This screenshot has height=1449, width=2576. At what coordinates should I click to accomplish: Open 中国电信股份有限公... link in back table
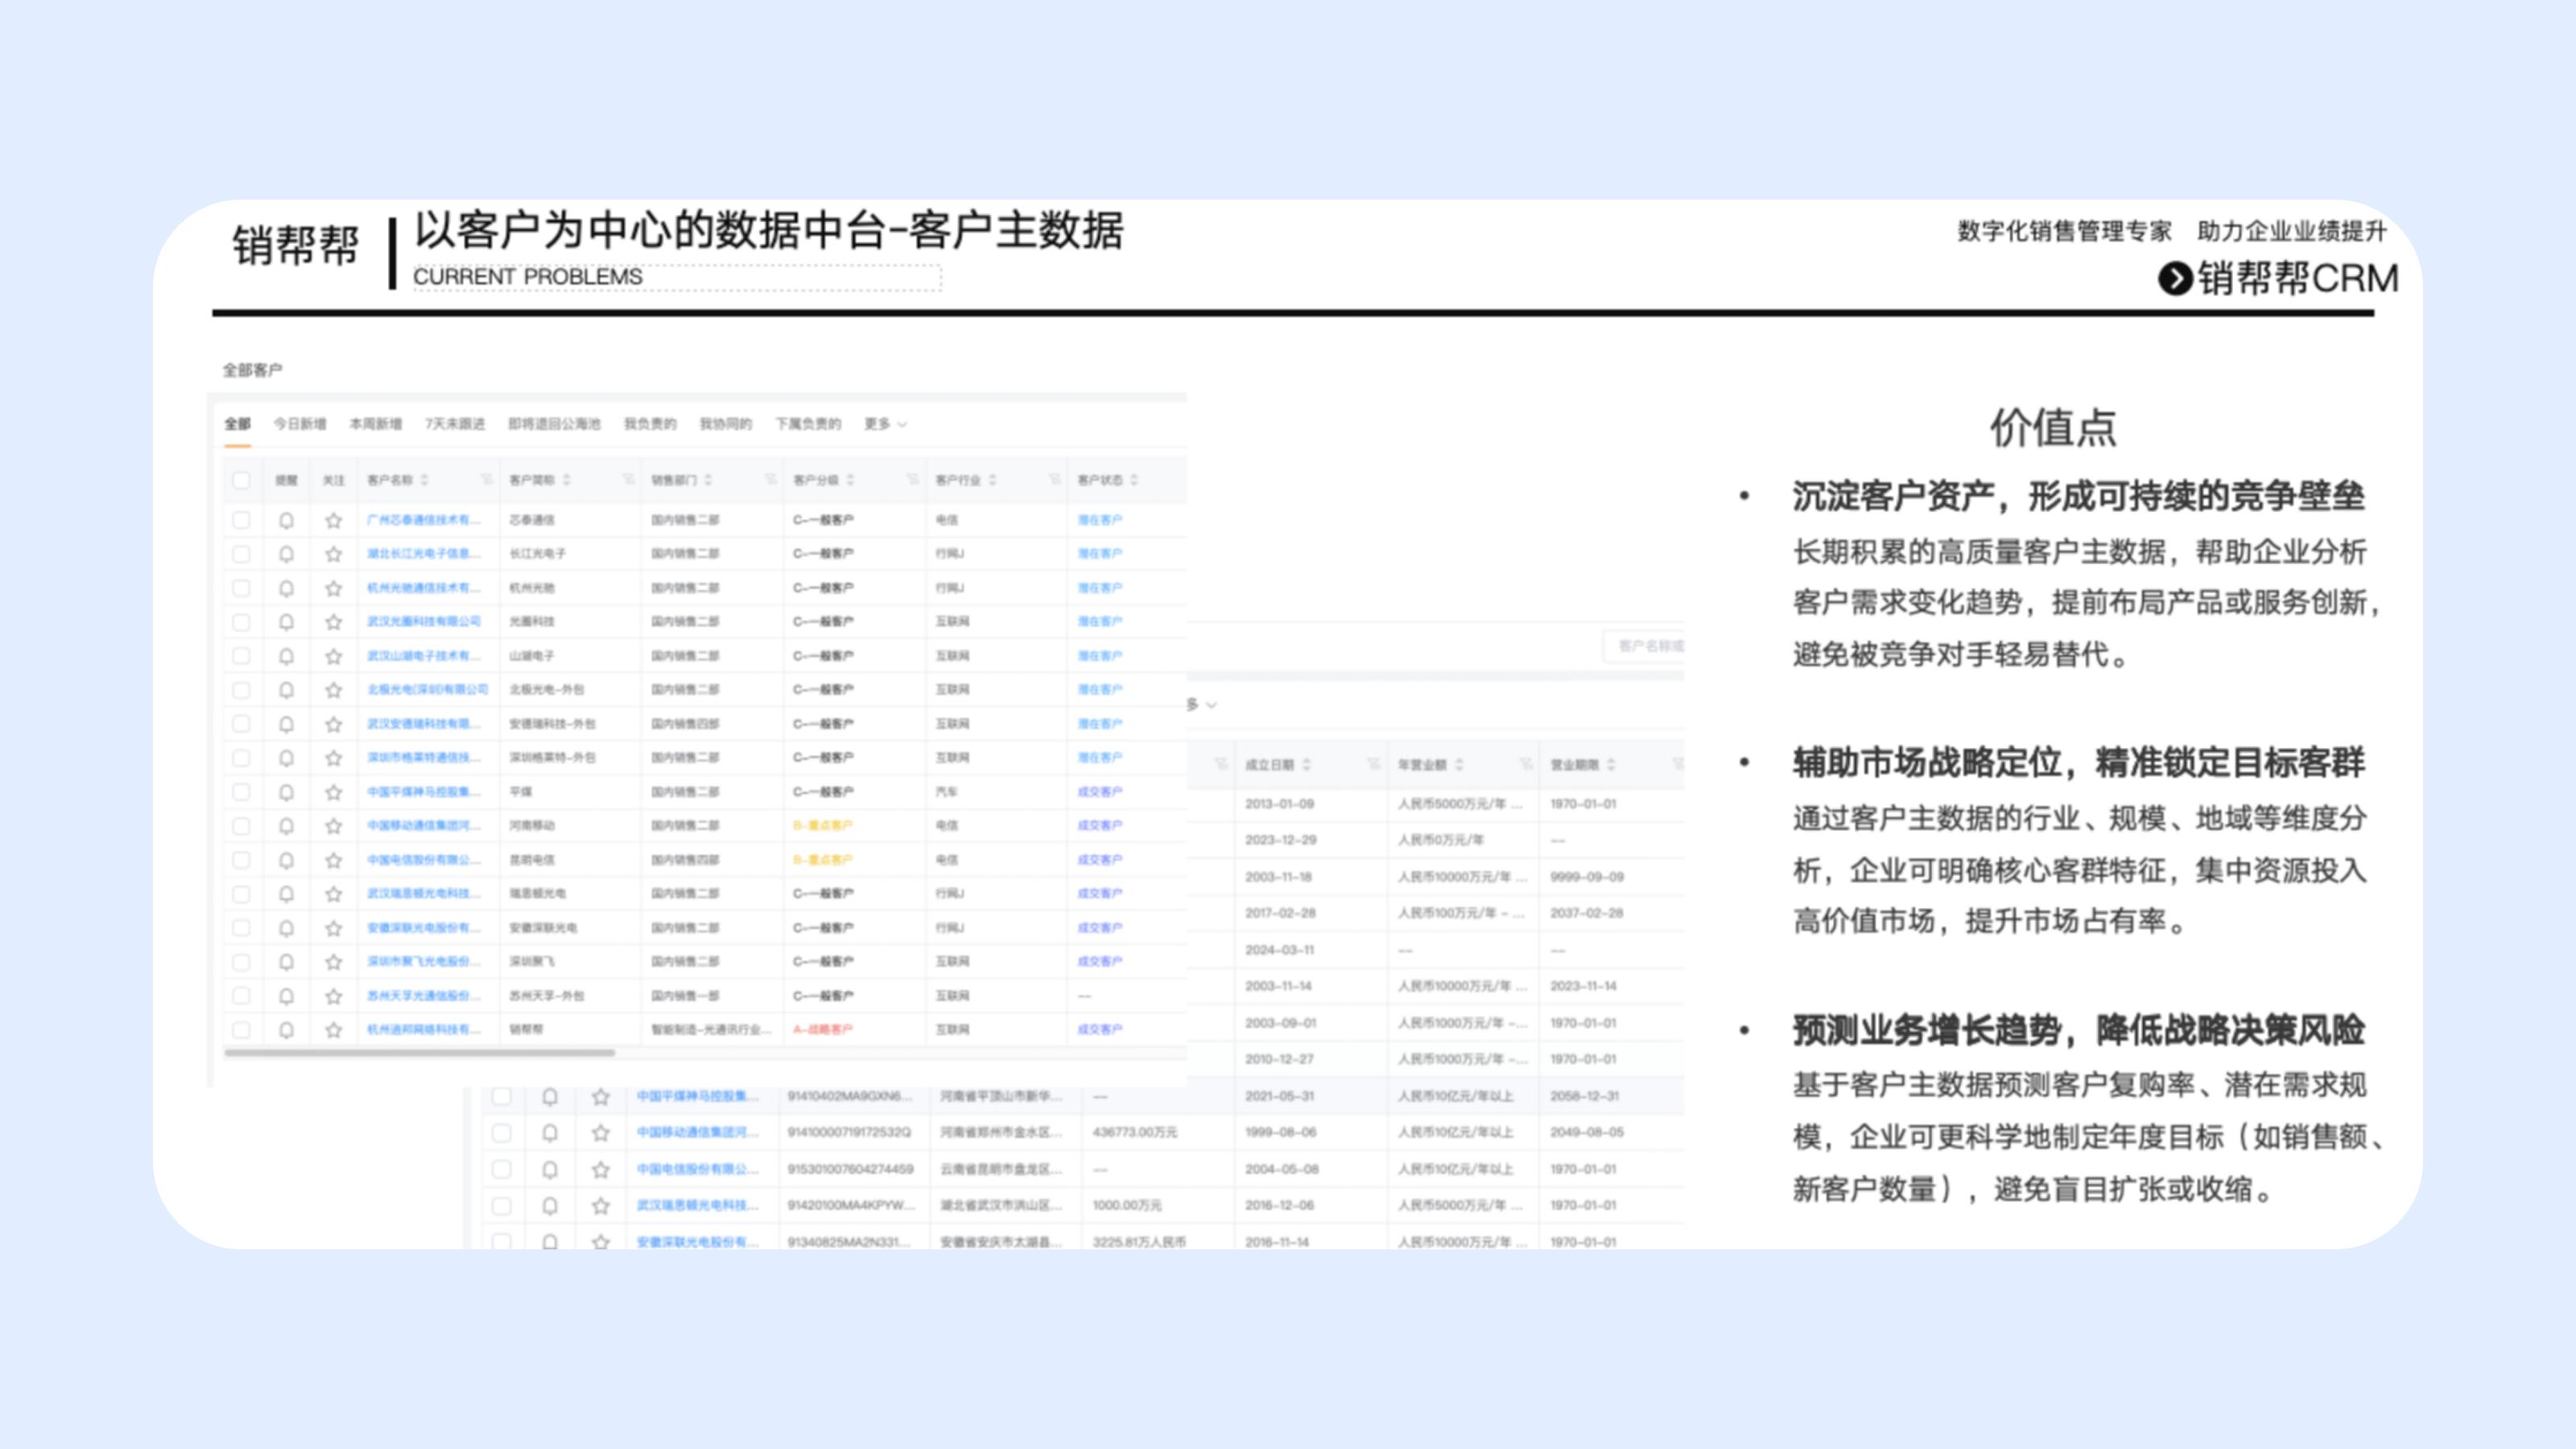pyautogui.click(x=698, y=1169)
